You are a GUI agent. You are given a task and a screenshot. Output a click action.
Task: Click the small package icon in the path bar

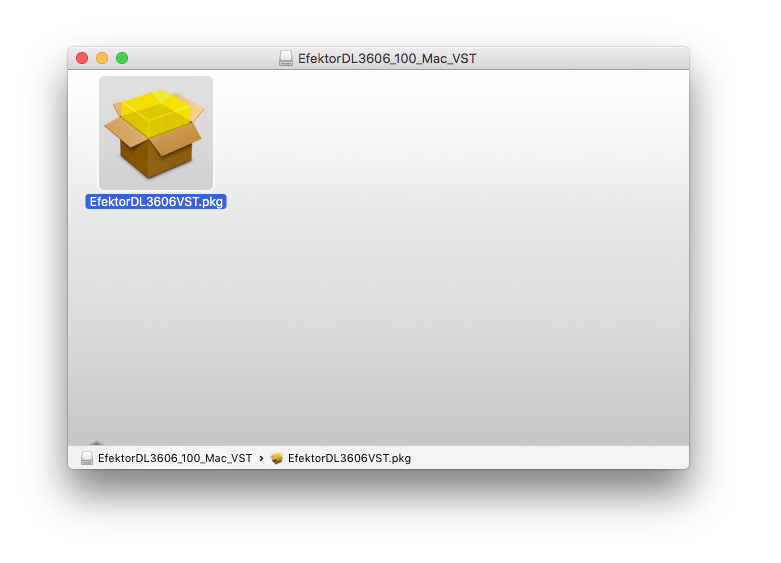277,458
